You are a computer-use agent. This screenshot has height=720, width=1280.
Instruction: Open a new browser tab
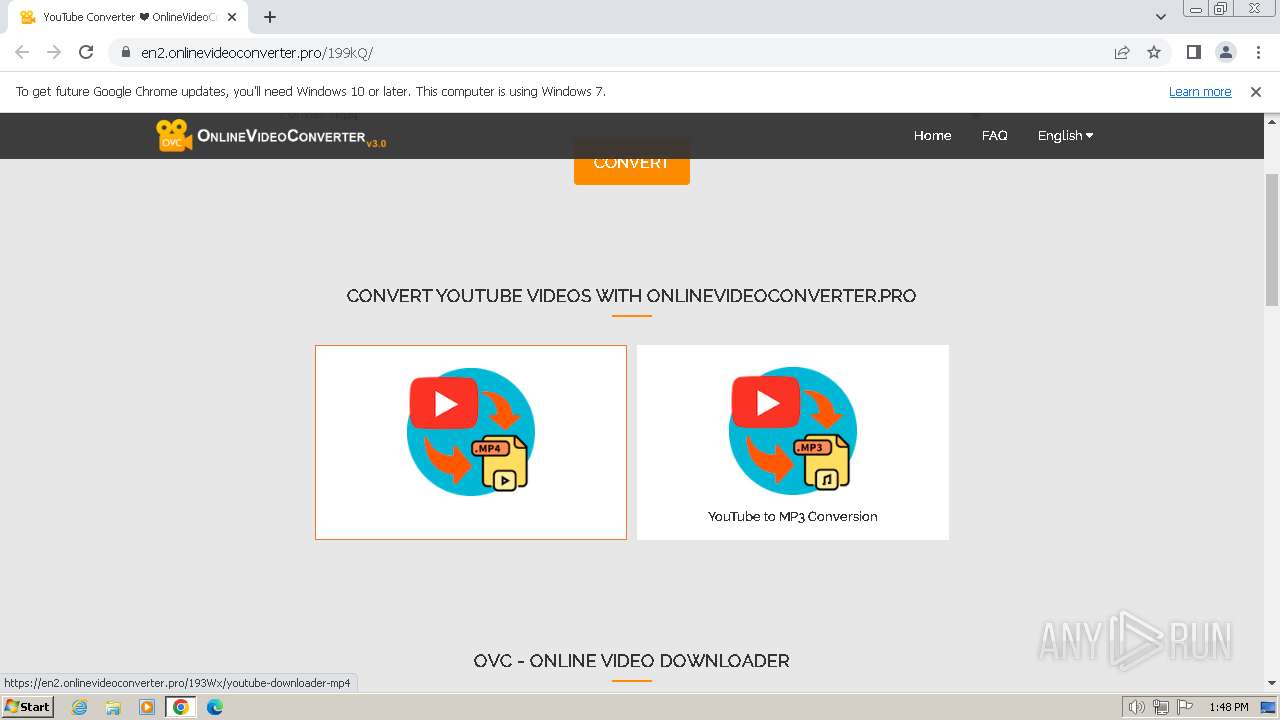click(270, 17)
